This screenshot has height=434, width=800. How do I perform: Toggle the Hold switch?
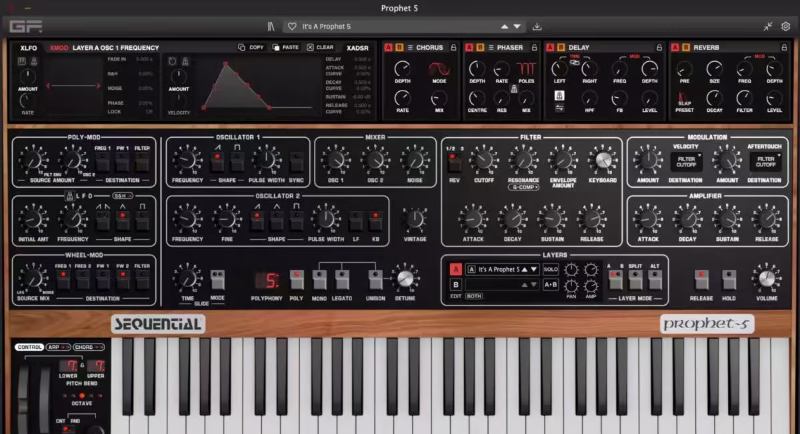[x=729, y=279]
